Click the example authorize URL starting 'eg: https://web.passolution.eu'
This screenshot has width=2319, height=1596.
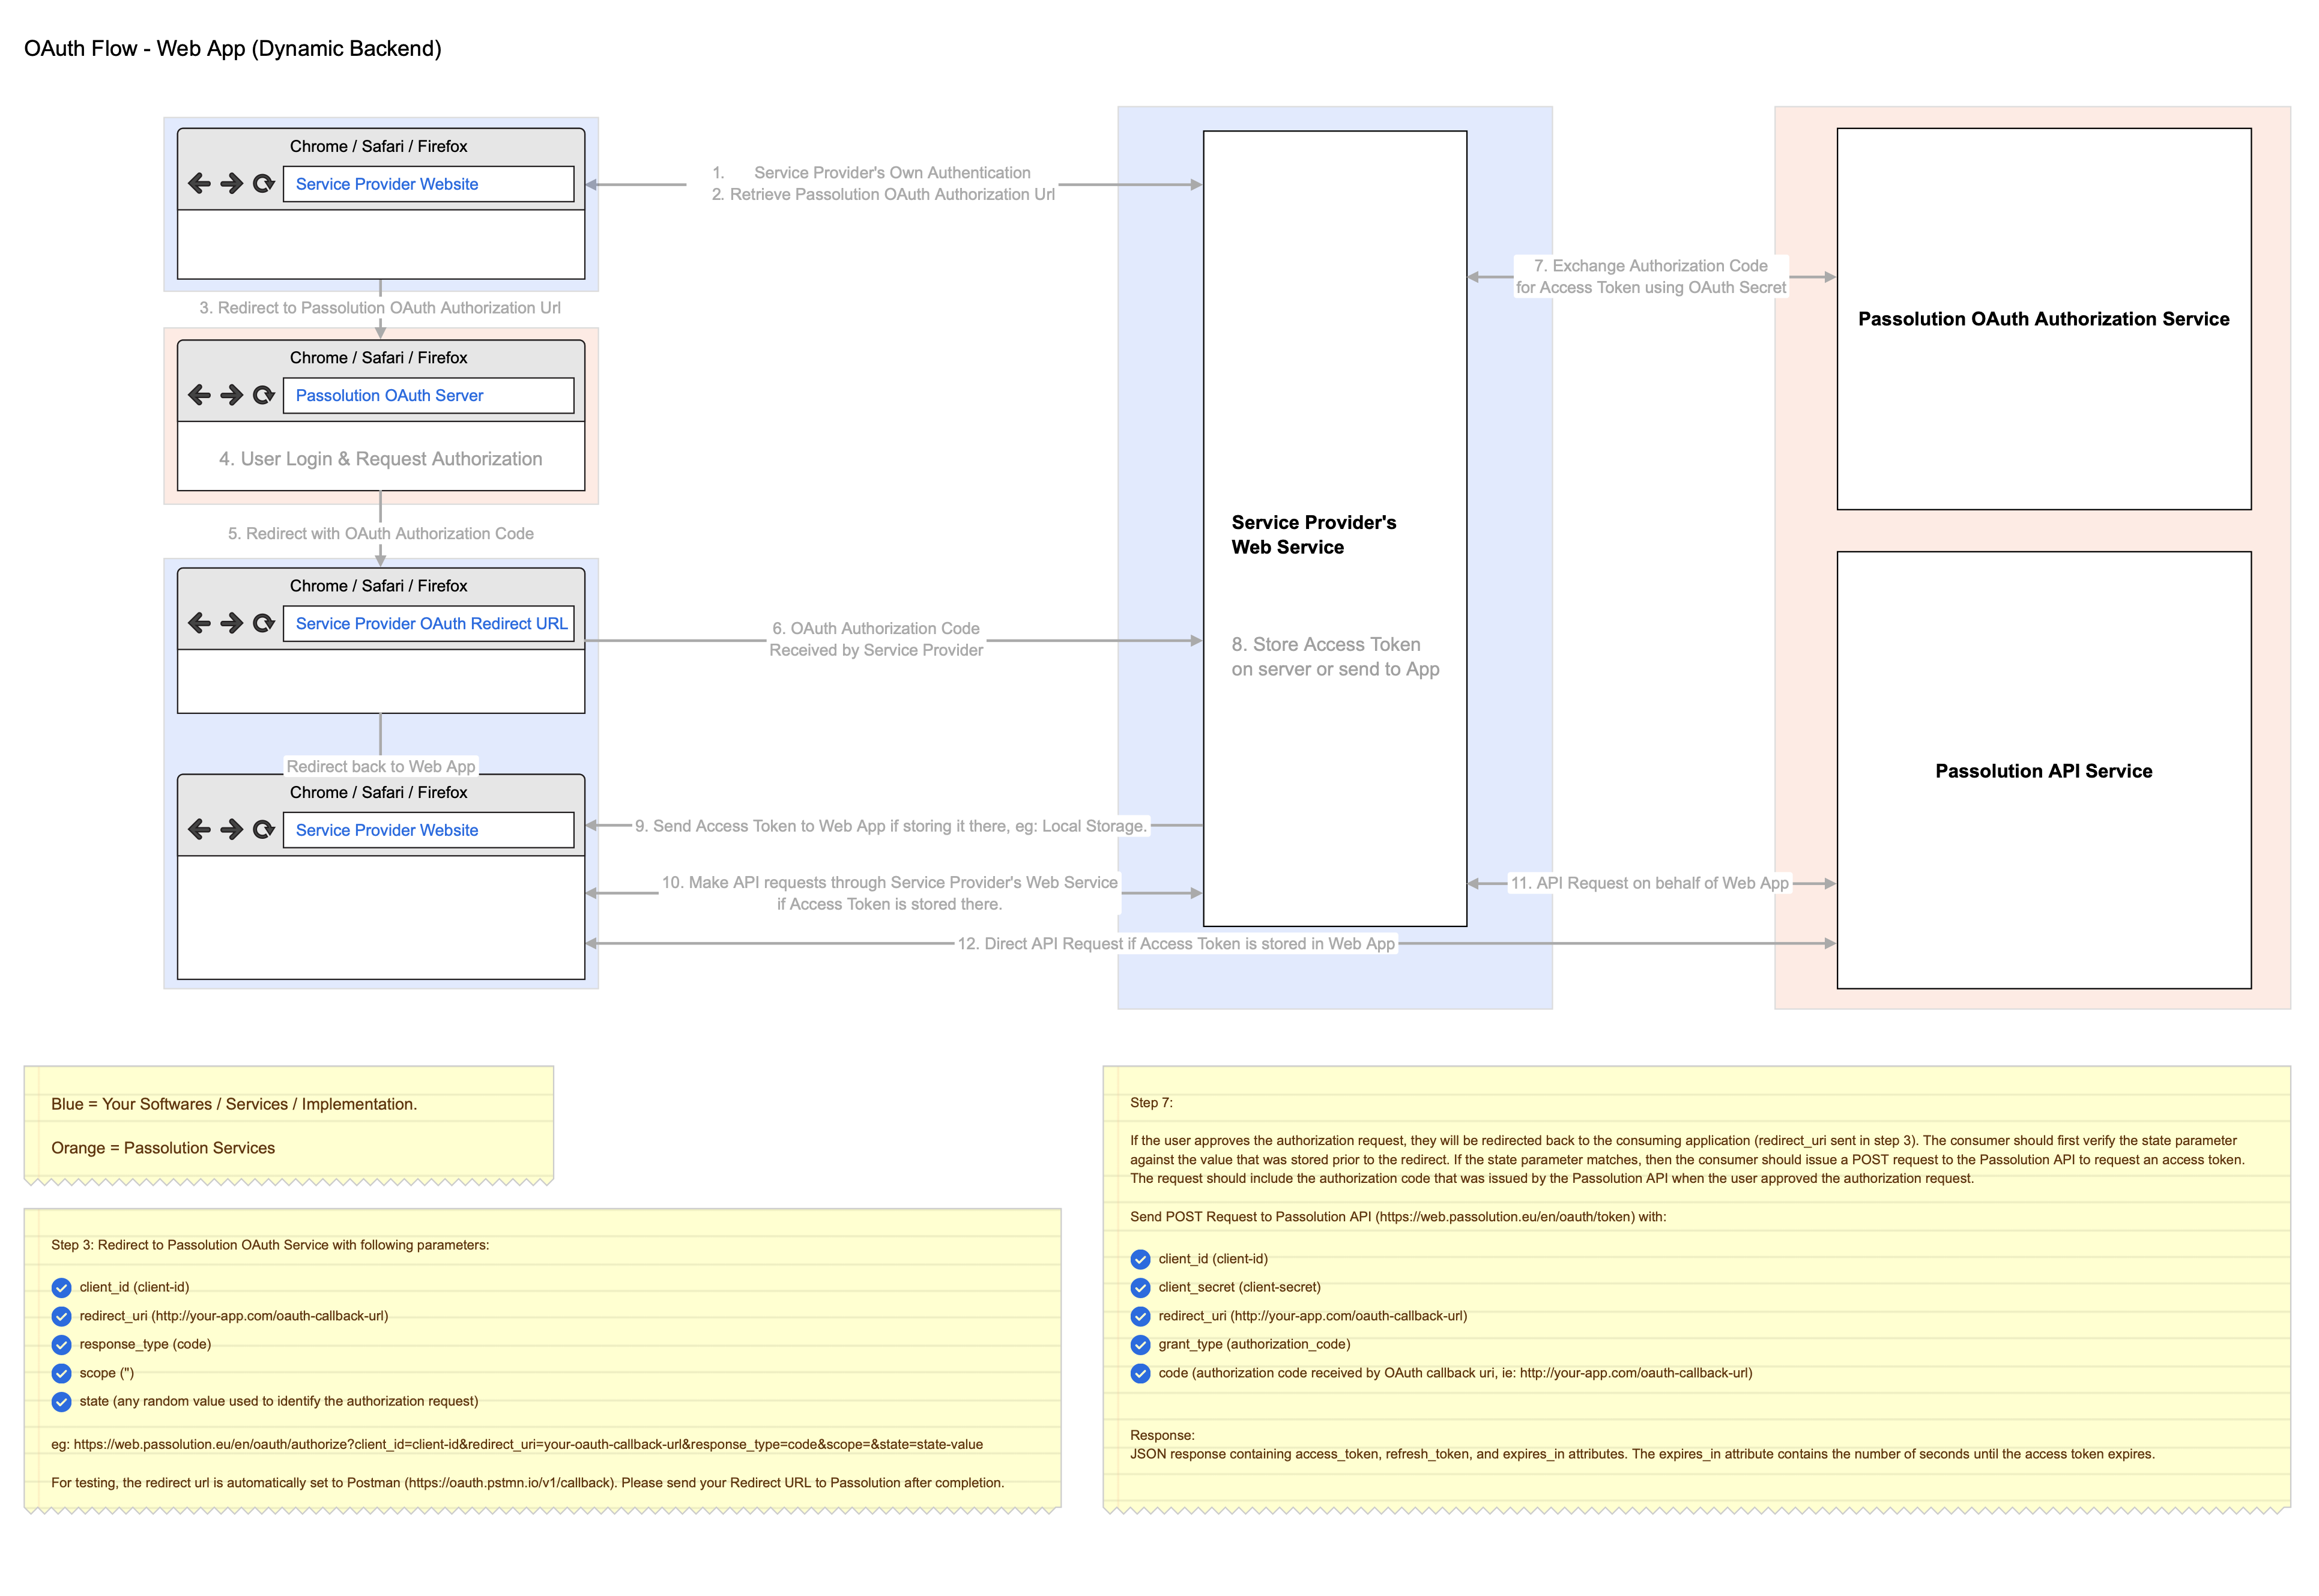pos(517,1444)
